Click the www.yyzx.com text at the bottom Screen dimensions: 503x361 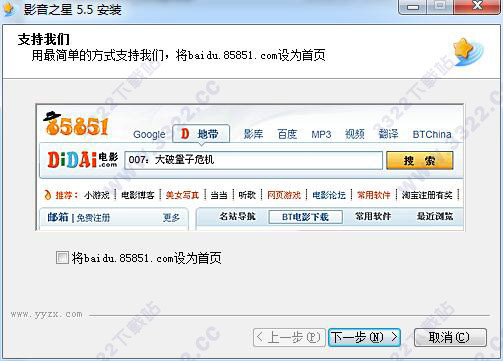click(x=46, y=314)
